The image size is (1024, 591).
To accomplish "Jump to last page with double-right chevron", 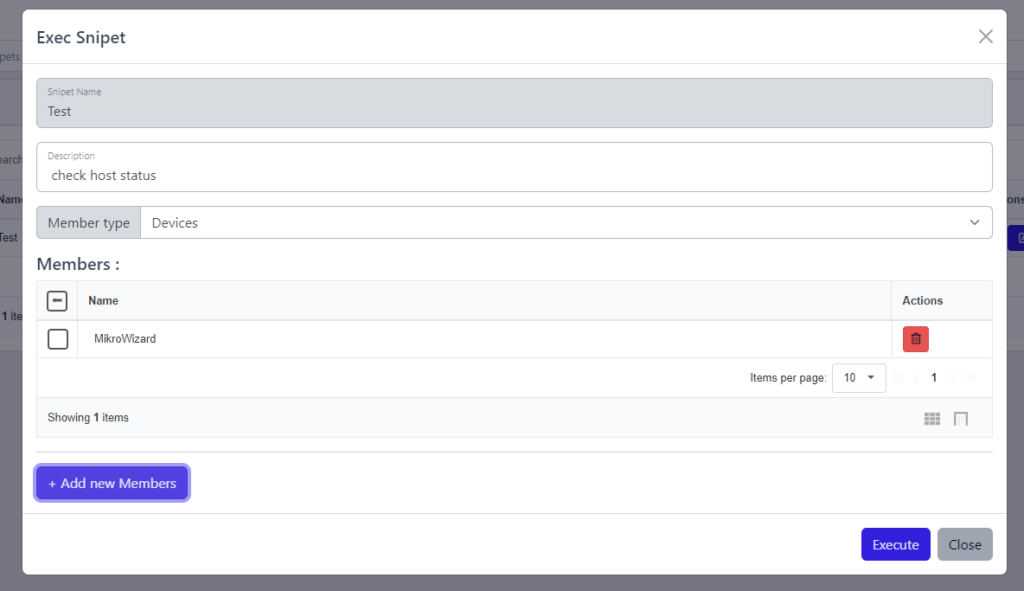I will point(970,377).
